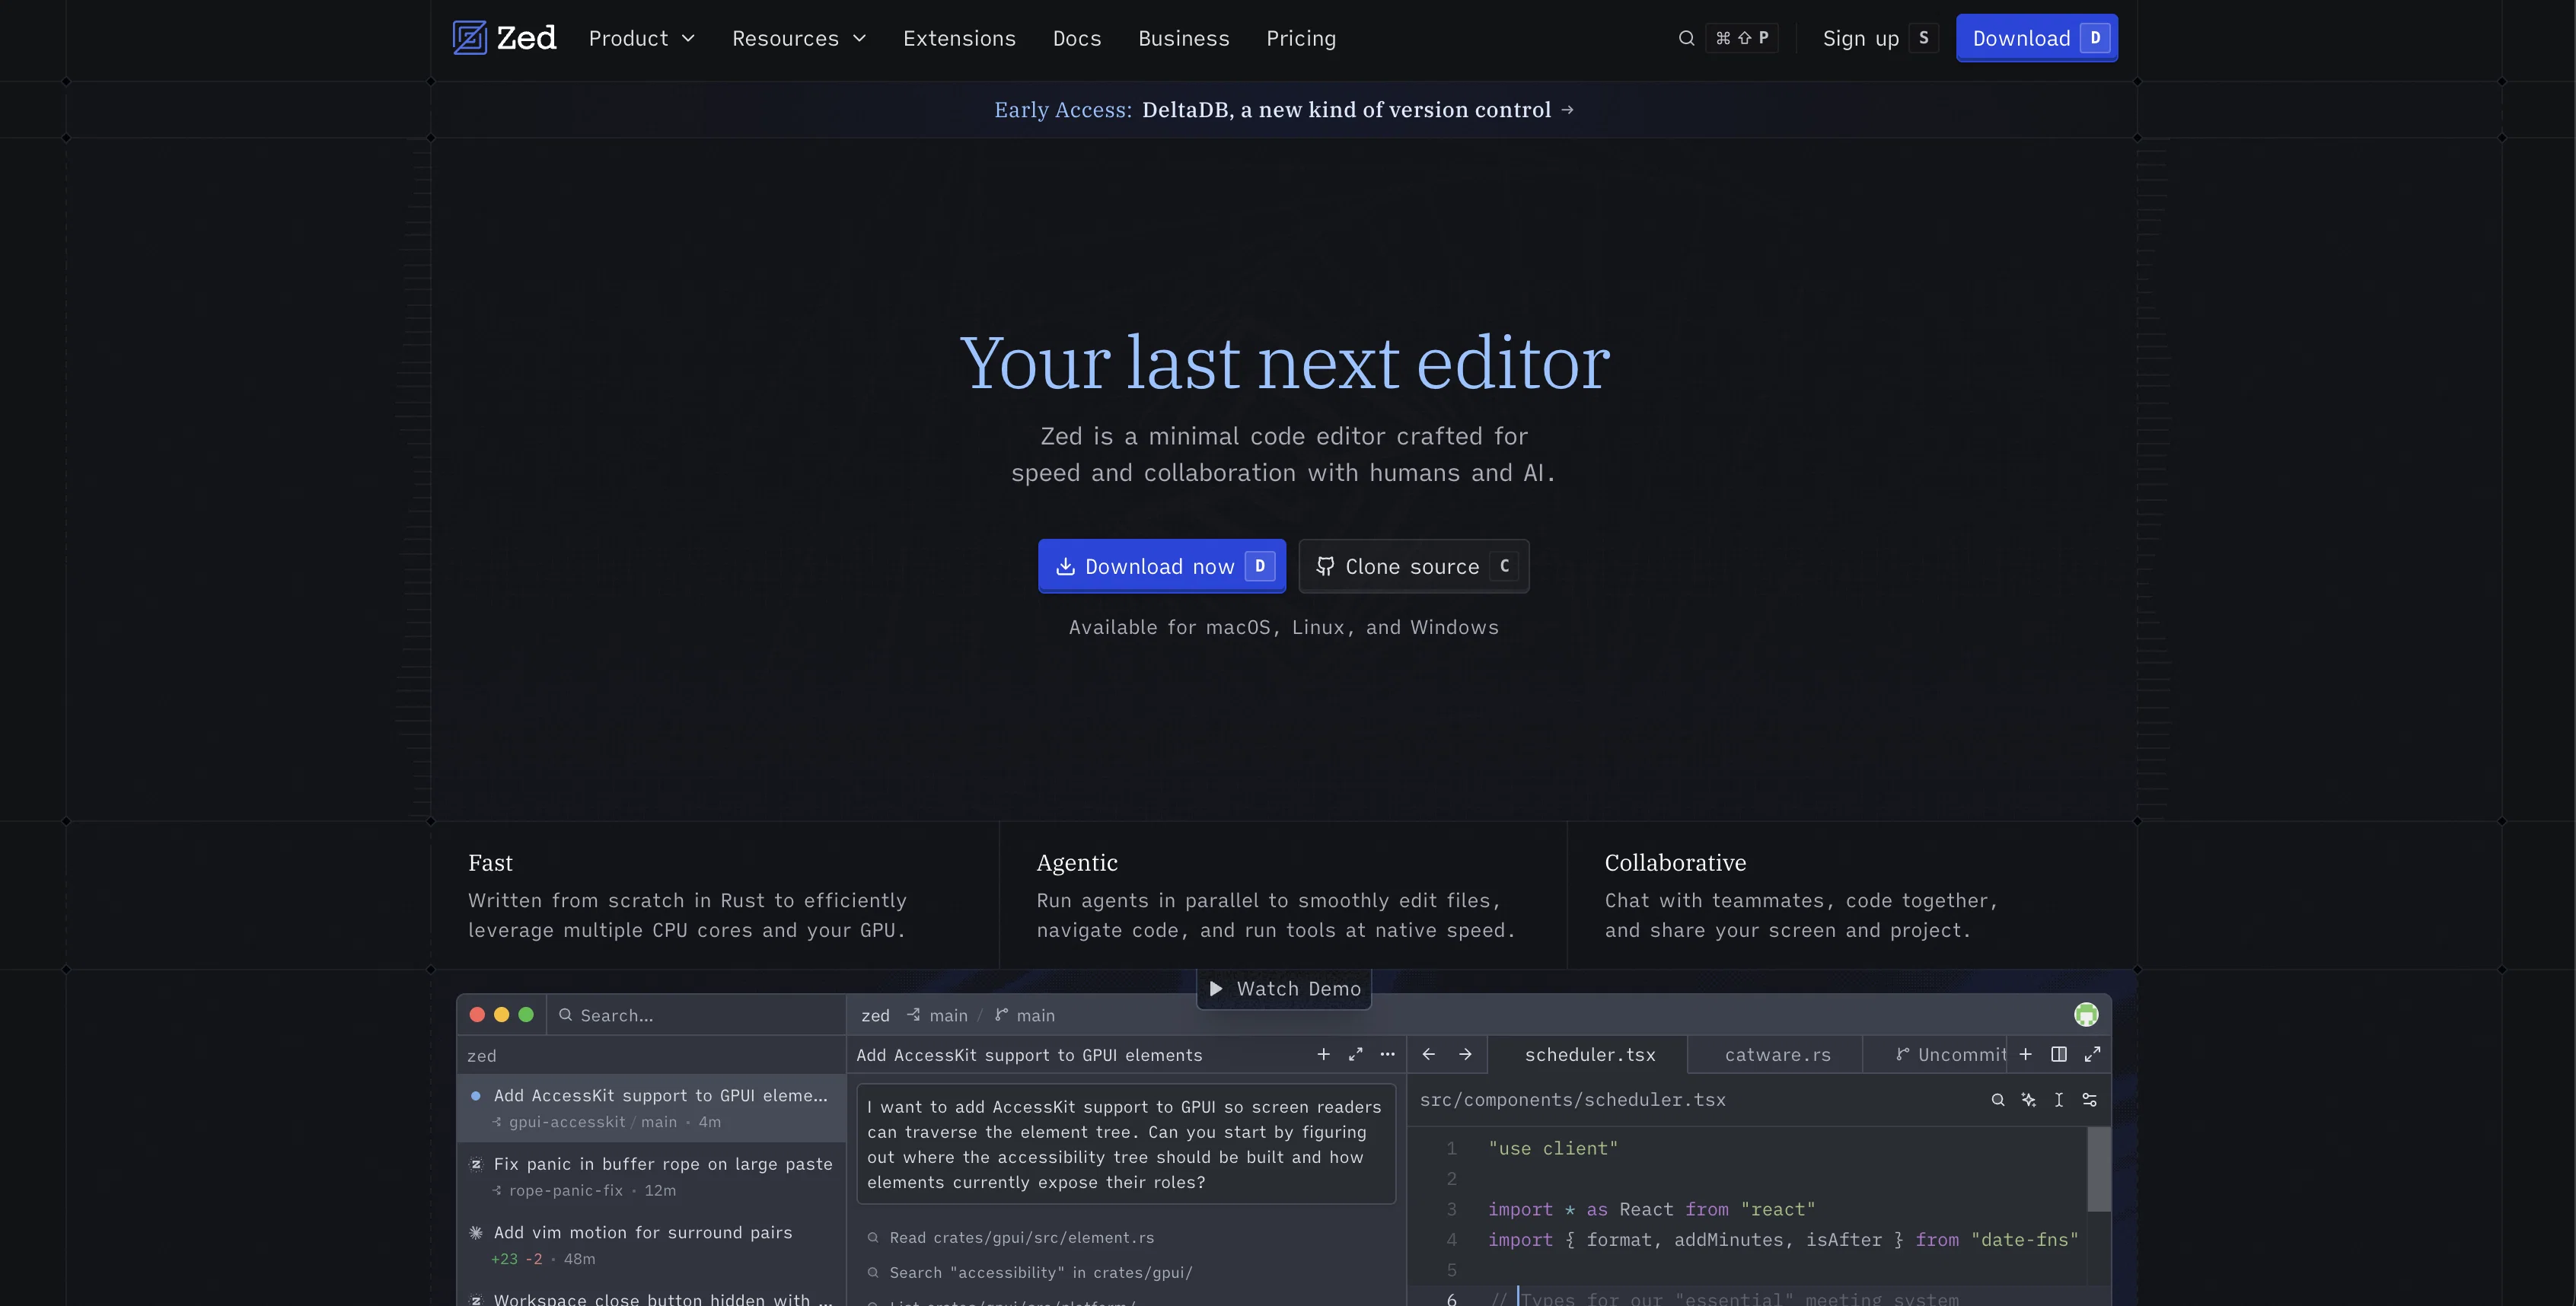Click the zed project name in title bar
The height and width of the screenshot is (1306, 2576).
[x=875, y=1015]
